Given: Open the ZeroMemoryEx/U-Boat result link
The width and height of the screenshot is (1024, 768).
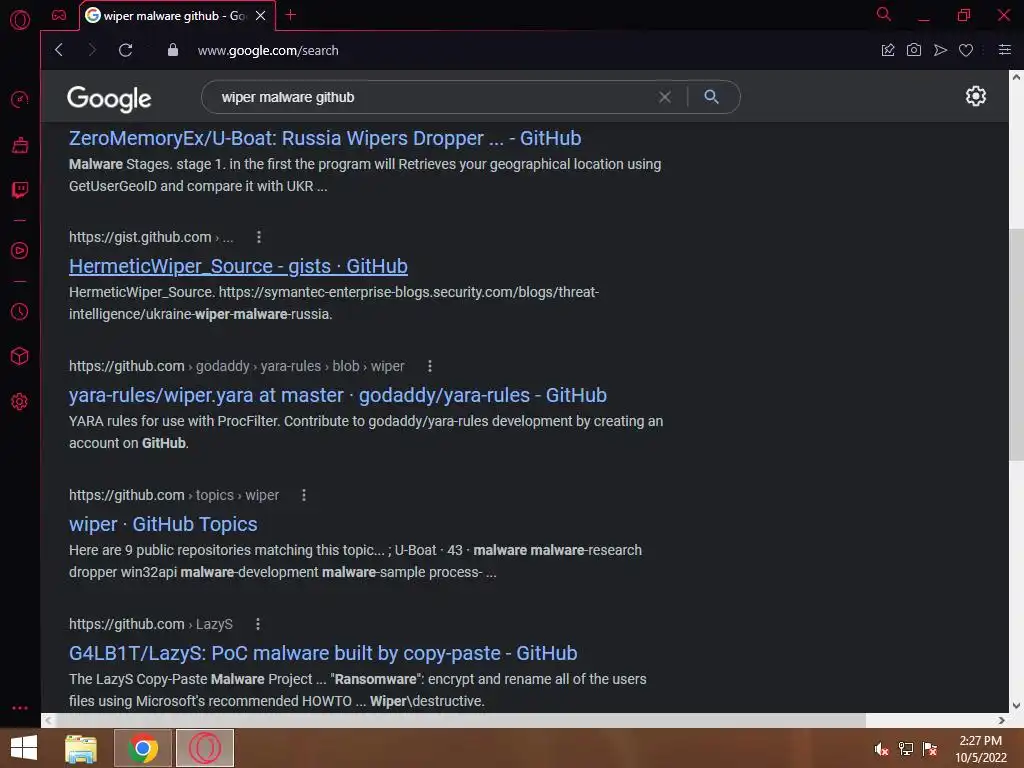Looking at the screenshot, I should click(x=325, y=138).
